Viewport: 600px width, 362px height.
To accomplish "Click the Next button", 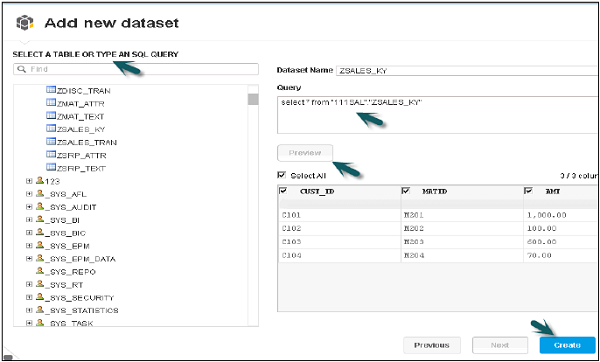I will (x=500, y=345).
